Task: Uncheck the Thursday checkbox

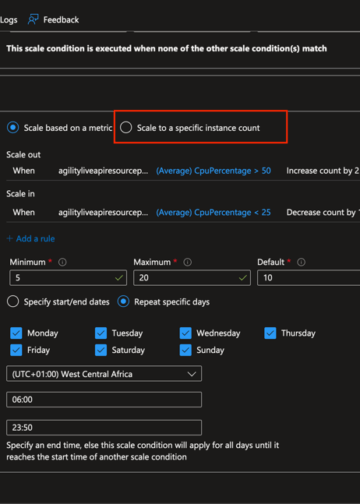Action: tap(270, 333)
